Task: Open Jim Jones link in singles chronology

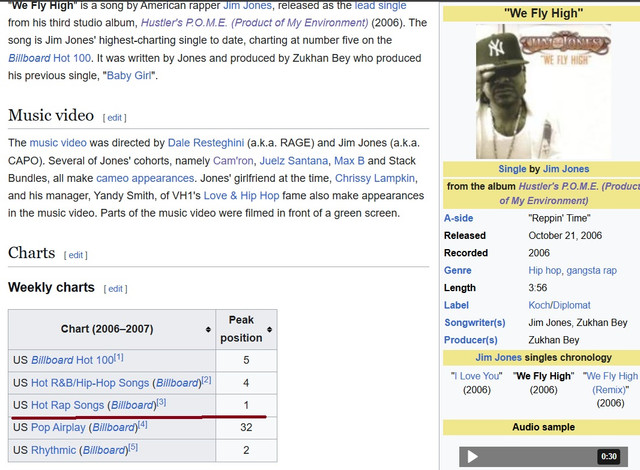Action: (498, 358)
